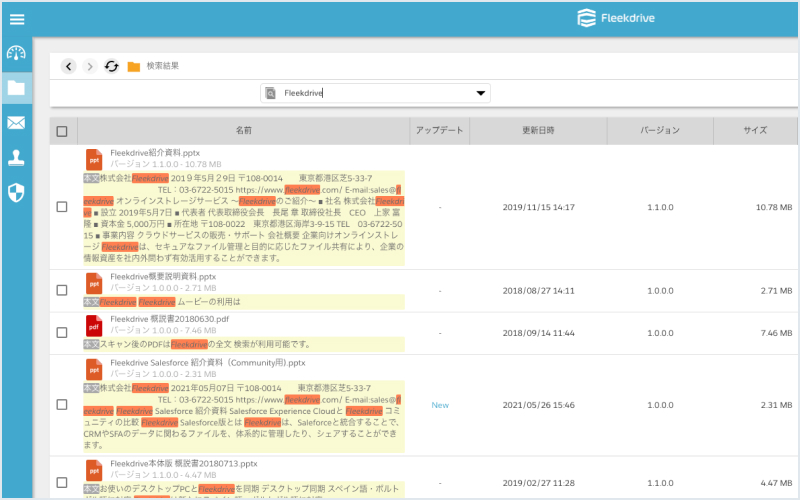The width and height of the screenshot is (800, 500).
Task: Click size value 4.47 MB
Action: [x=777, y=483]
